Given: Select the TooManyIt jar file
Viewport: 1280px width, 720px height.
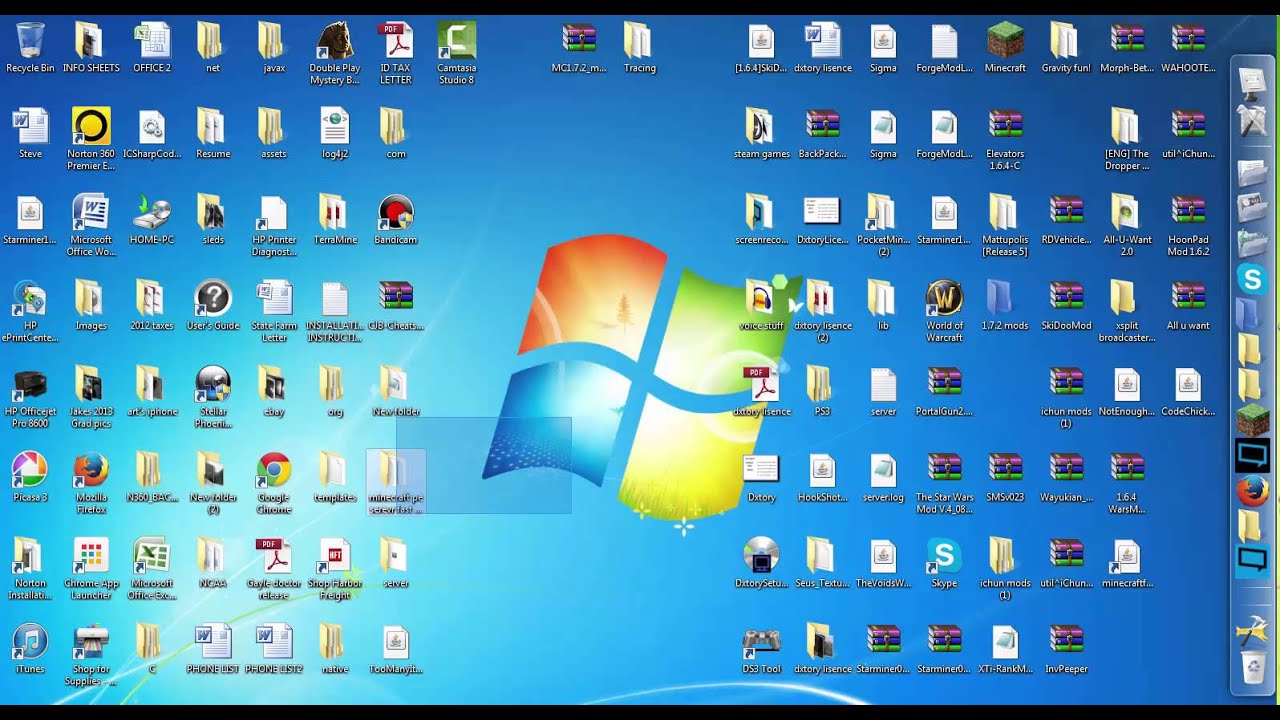Looking at the screenshot, I should 396,649.
